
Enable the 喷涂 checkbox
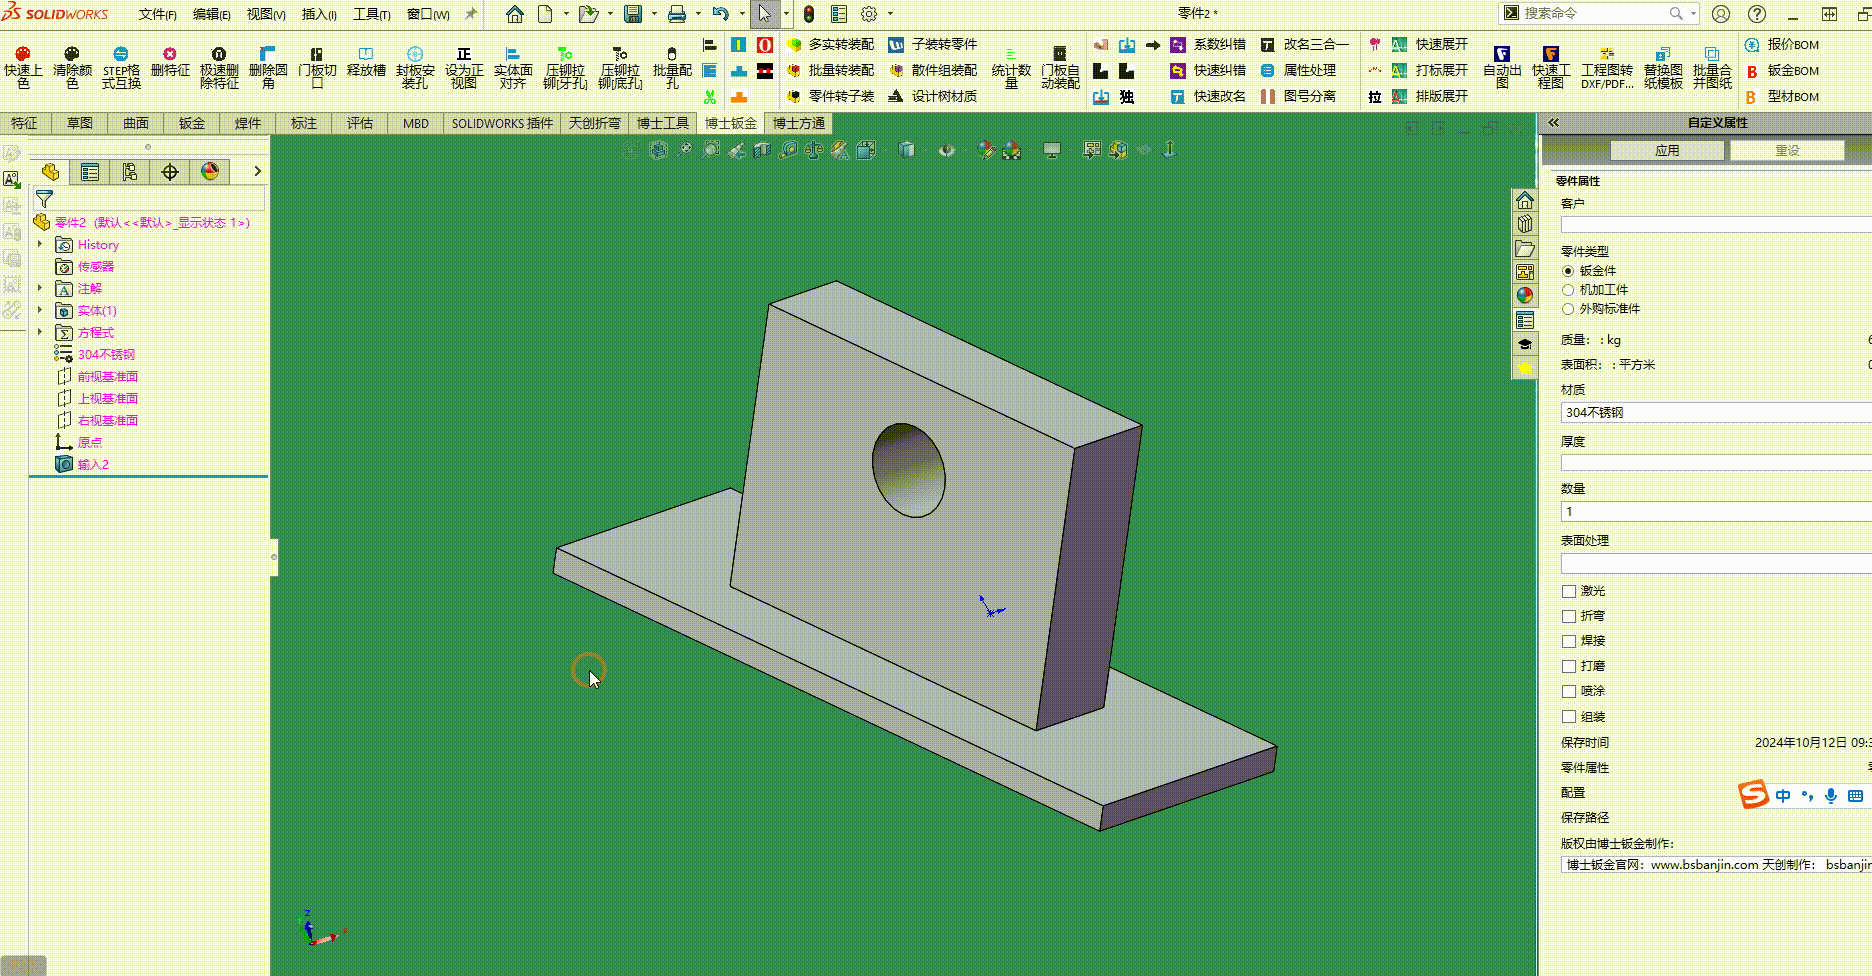[1569, 691]
